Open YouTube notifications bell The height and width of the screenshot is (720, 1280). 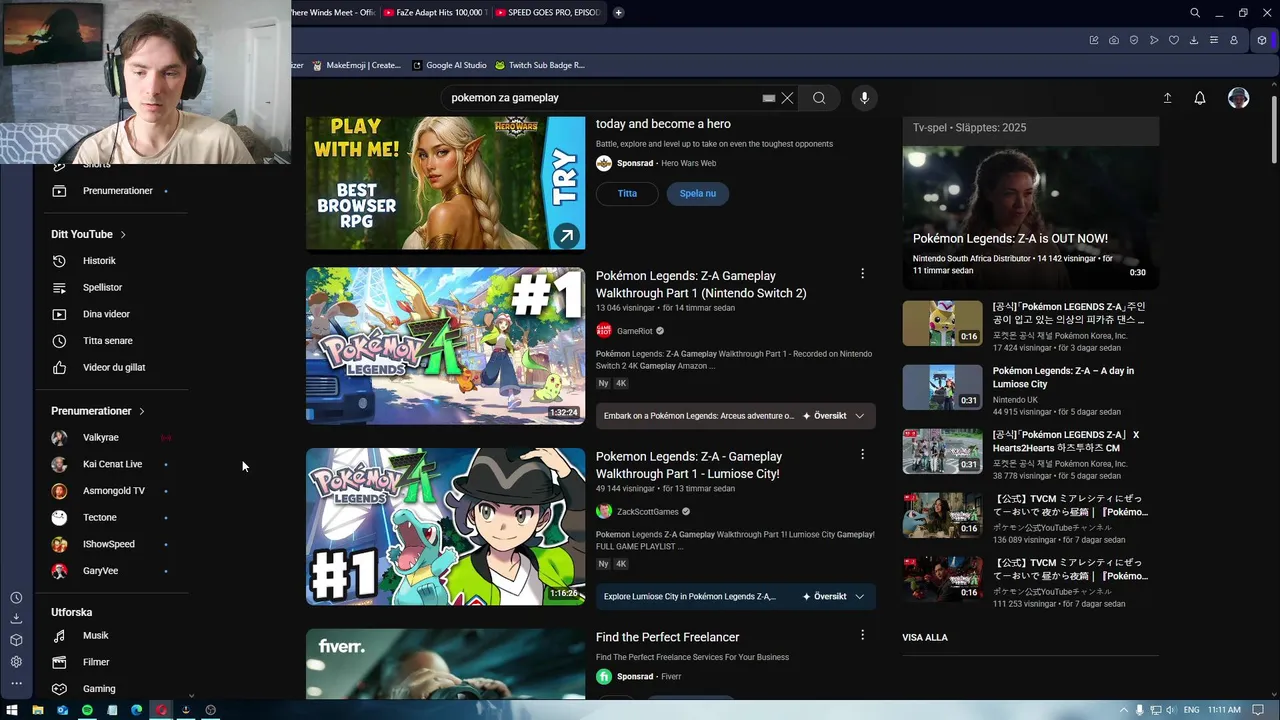tap(1200, 98)
